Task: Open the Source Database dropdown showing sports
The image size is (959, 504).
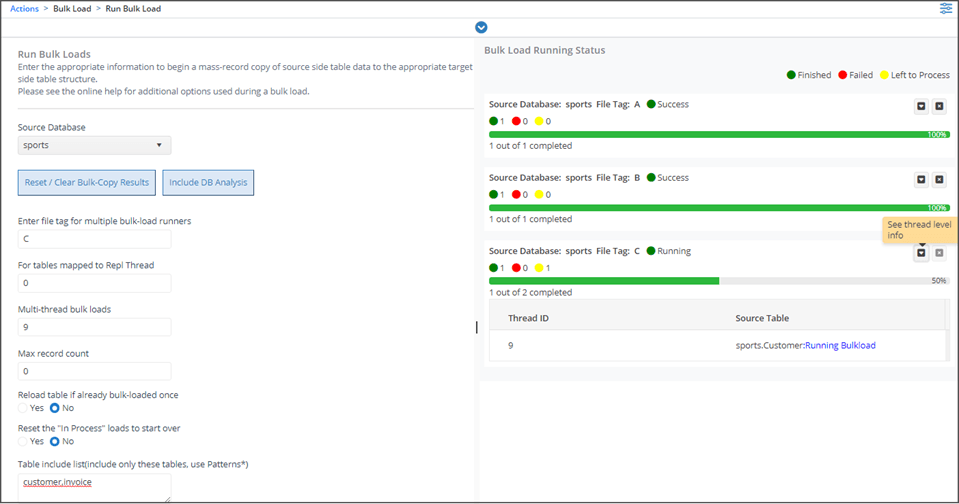Action: pyautogui.click(x=95, y=145)
